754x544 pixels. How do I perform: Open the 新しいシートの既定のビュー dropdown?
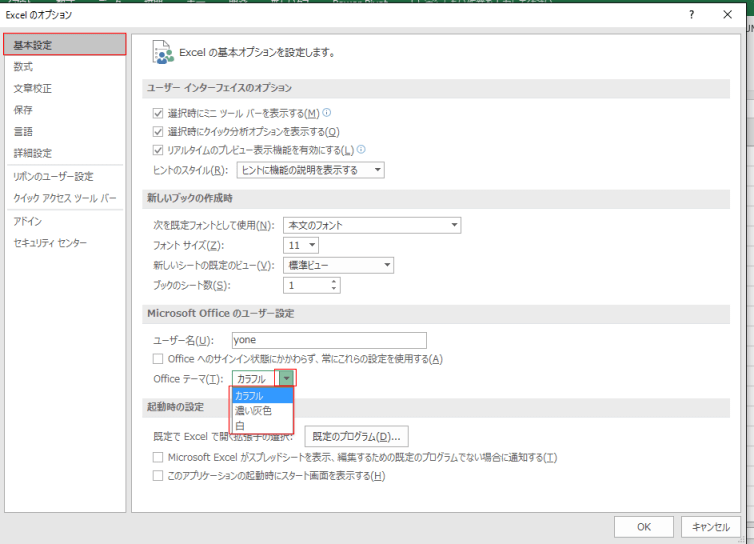pos(338,265)
